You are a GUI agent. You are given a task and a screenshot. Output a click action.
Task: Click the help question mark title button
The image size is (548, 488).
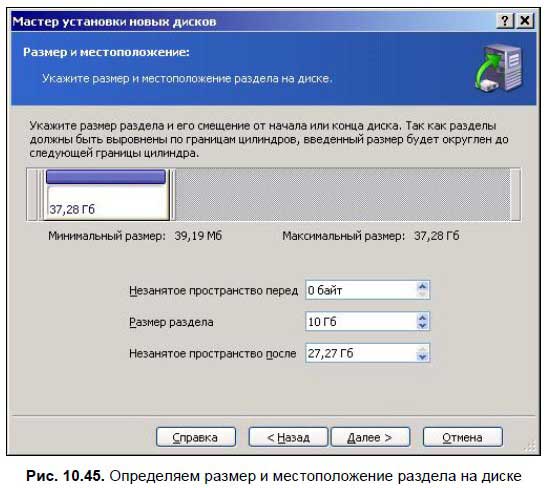click(x=505, y=21)
